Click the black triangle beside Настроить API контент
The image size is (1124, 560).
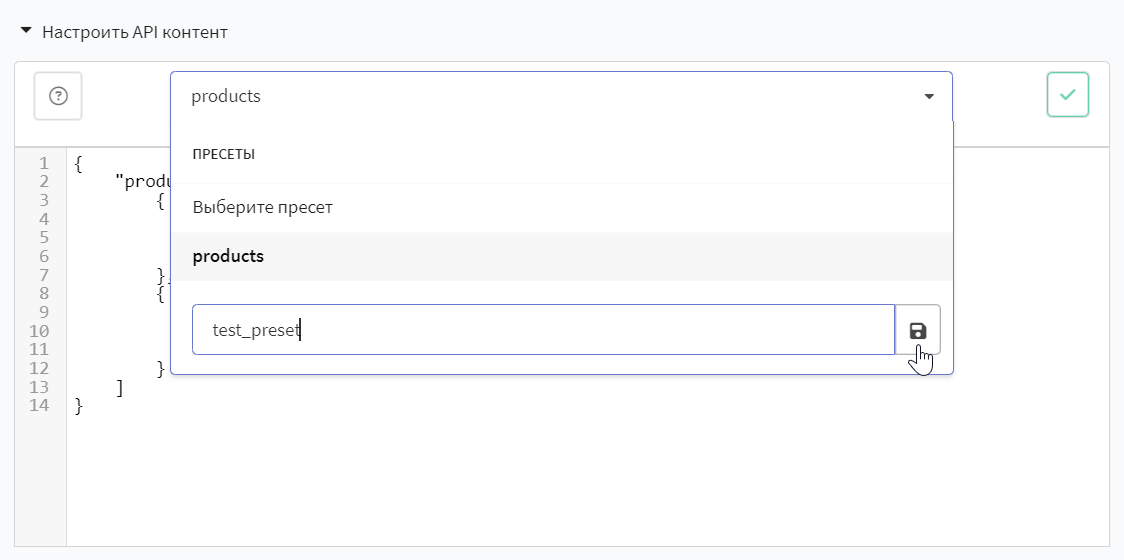pyautogui.click(x=27, y=31)
